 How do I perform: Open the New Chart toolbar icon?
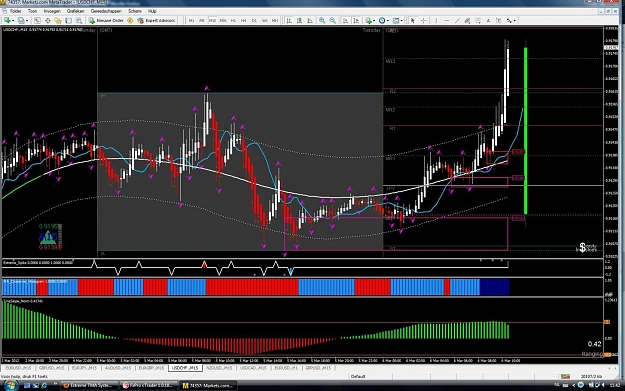7,20
